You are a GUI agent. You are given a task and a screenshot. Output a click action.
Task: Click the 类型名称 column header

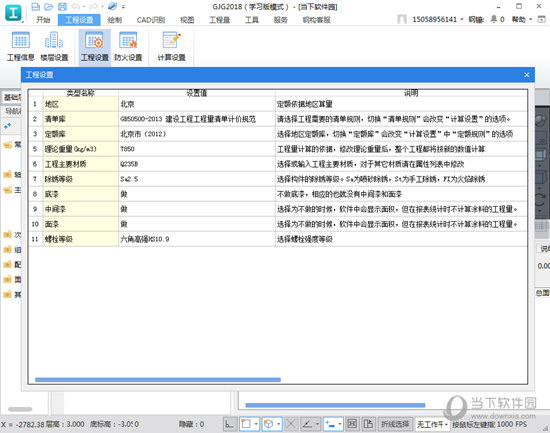81,93
